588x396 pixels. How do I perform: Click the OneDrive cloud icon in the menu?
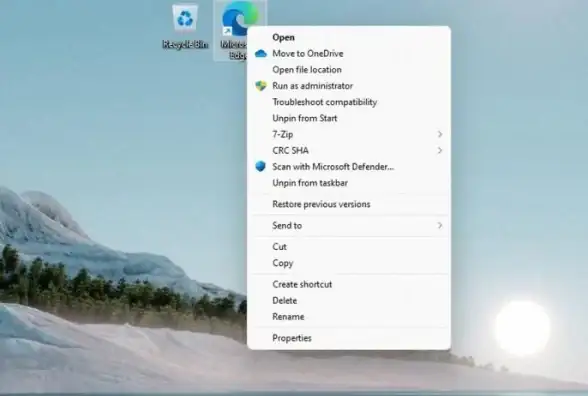pyautogui.click(x=261, y=54)
